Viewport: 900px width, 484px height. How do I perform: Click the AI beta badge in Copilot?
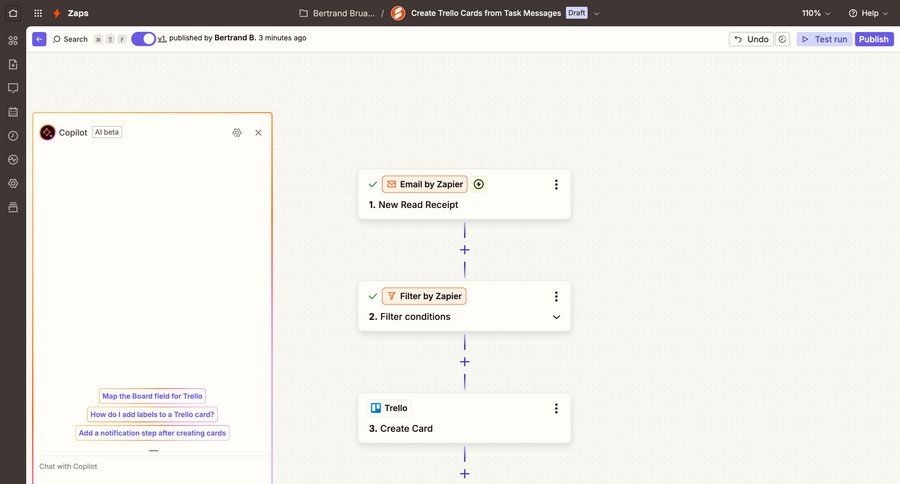107,132
